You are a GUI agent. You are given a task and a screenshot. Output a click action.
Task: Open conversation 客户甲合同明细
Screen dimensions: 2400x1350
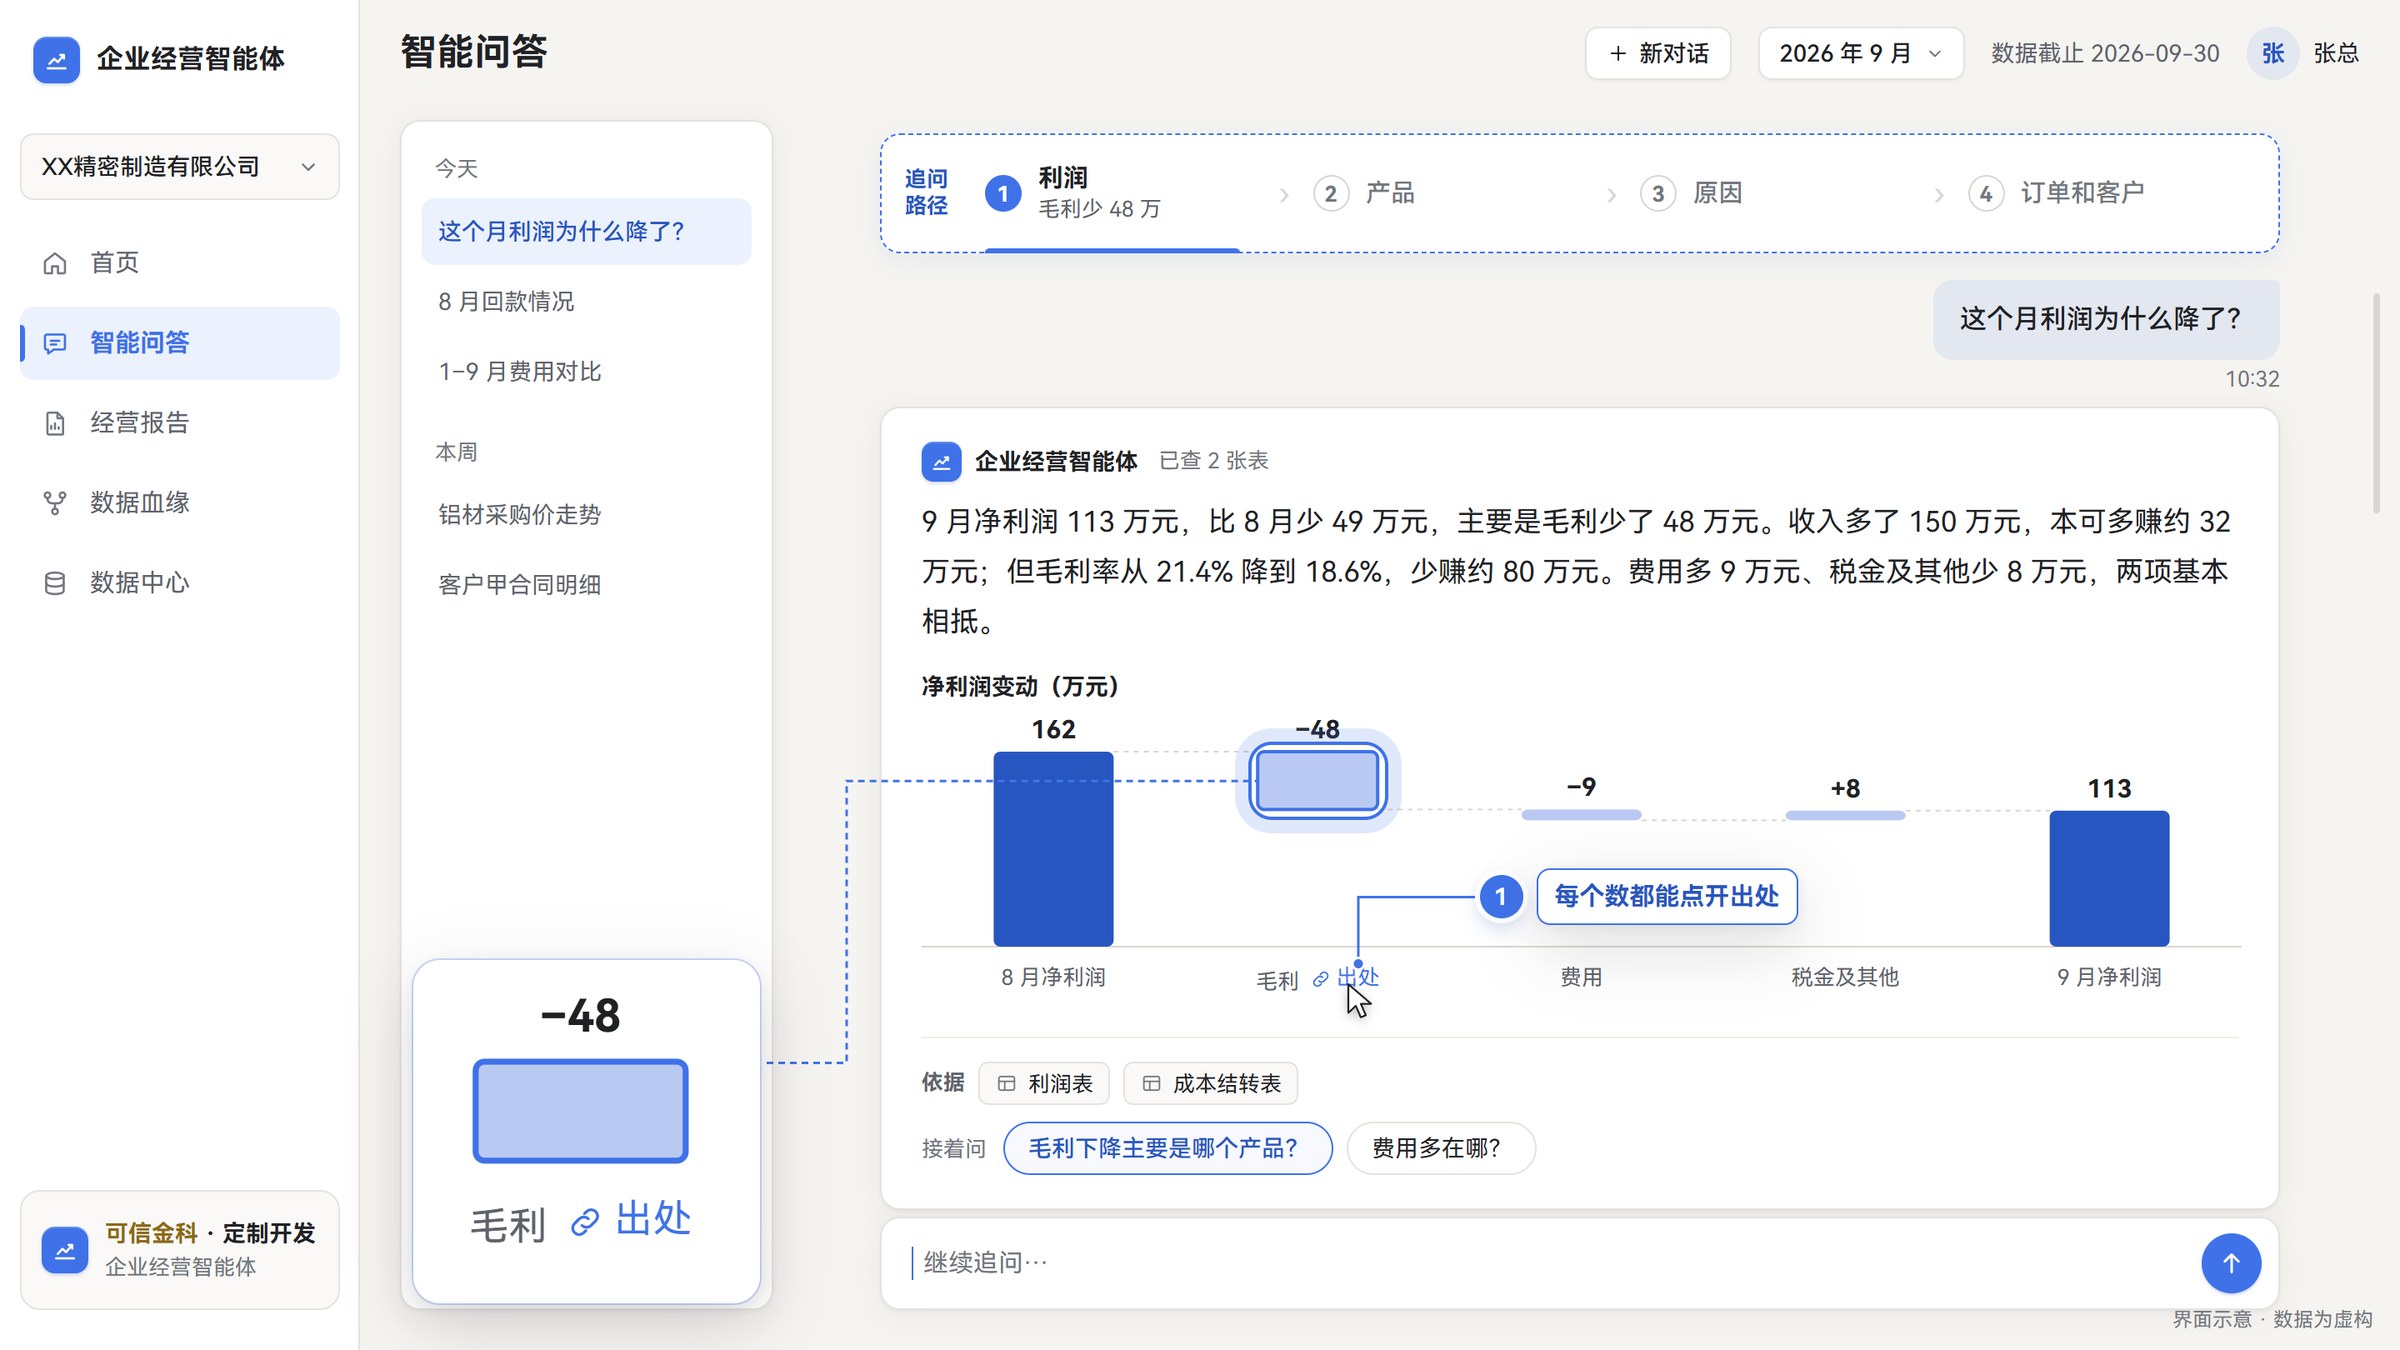tap(586, 585)
